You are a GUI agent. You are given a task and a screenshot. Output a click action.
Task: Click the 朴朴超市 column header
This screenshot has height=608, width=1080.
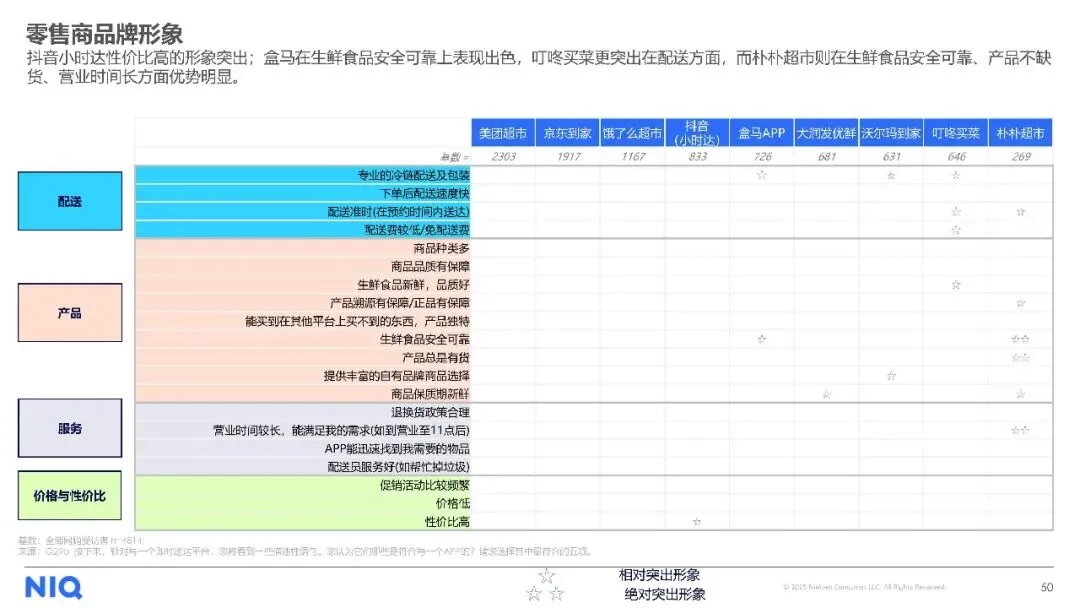[x=1021, y=133]
